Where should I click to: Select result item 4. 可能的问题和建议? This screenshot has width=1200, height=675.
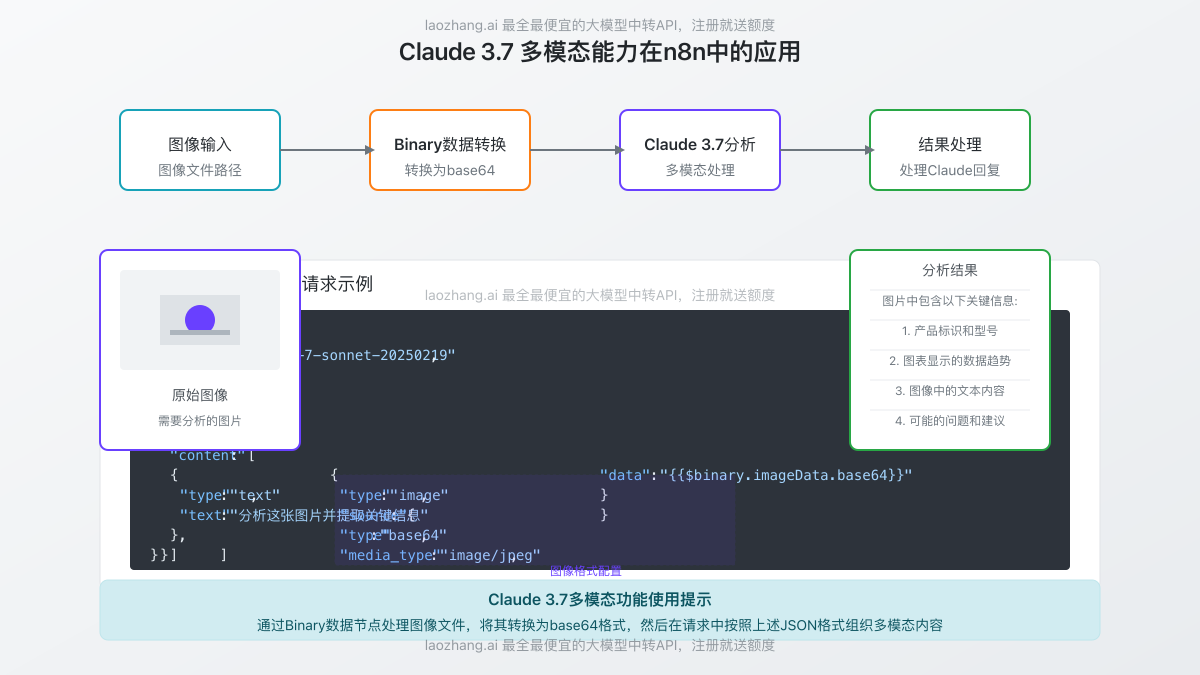pyautogui.click(x=950, y=420)
